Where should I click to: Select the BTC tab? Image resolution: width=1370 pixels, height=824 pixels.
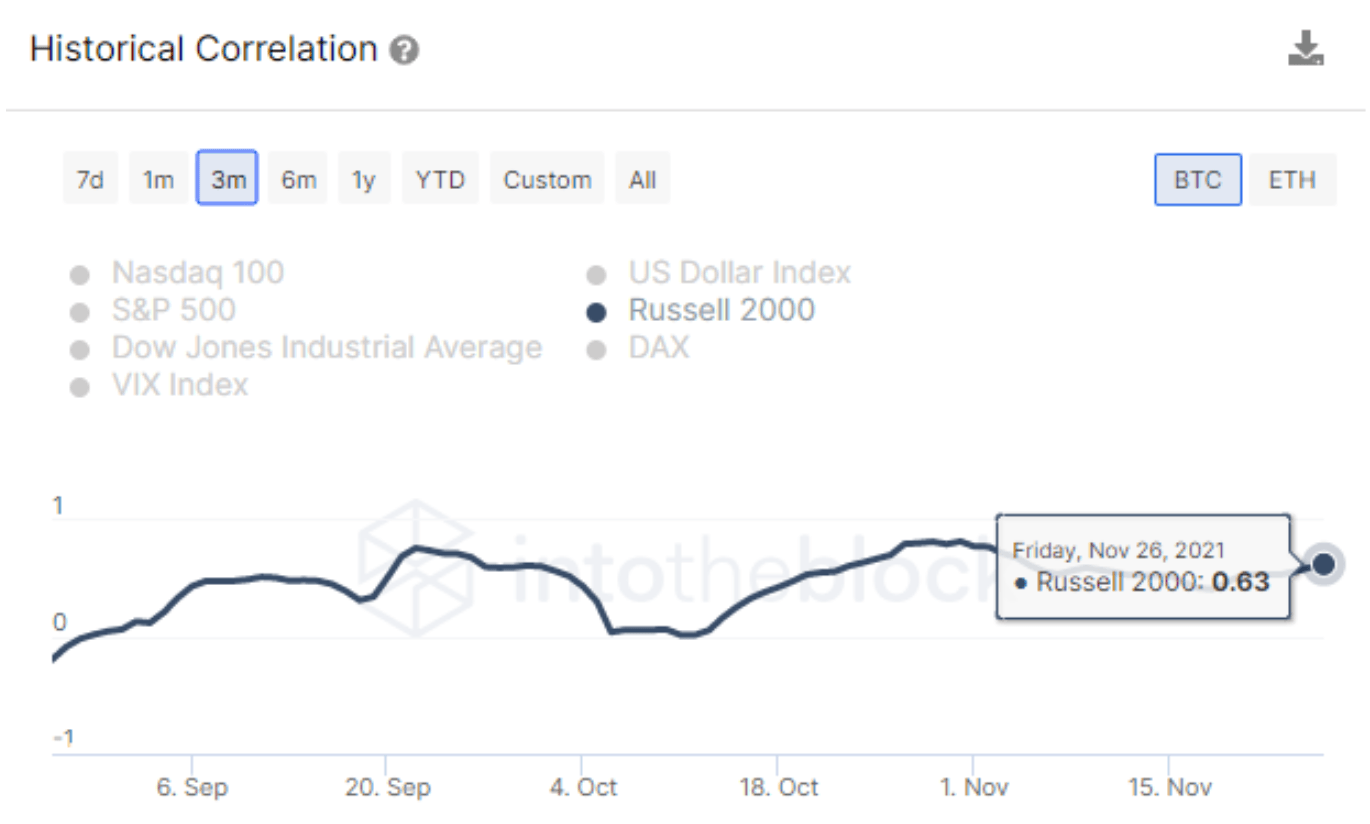(1197, 179)
